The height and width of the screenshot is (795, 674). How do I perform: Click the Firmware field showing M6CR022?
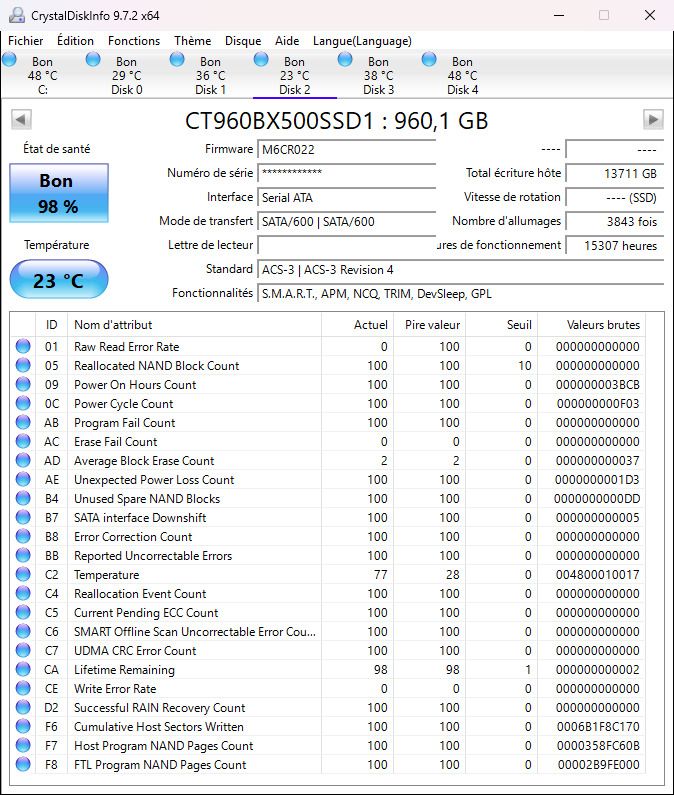click(346, 149)
